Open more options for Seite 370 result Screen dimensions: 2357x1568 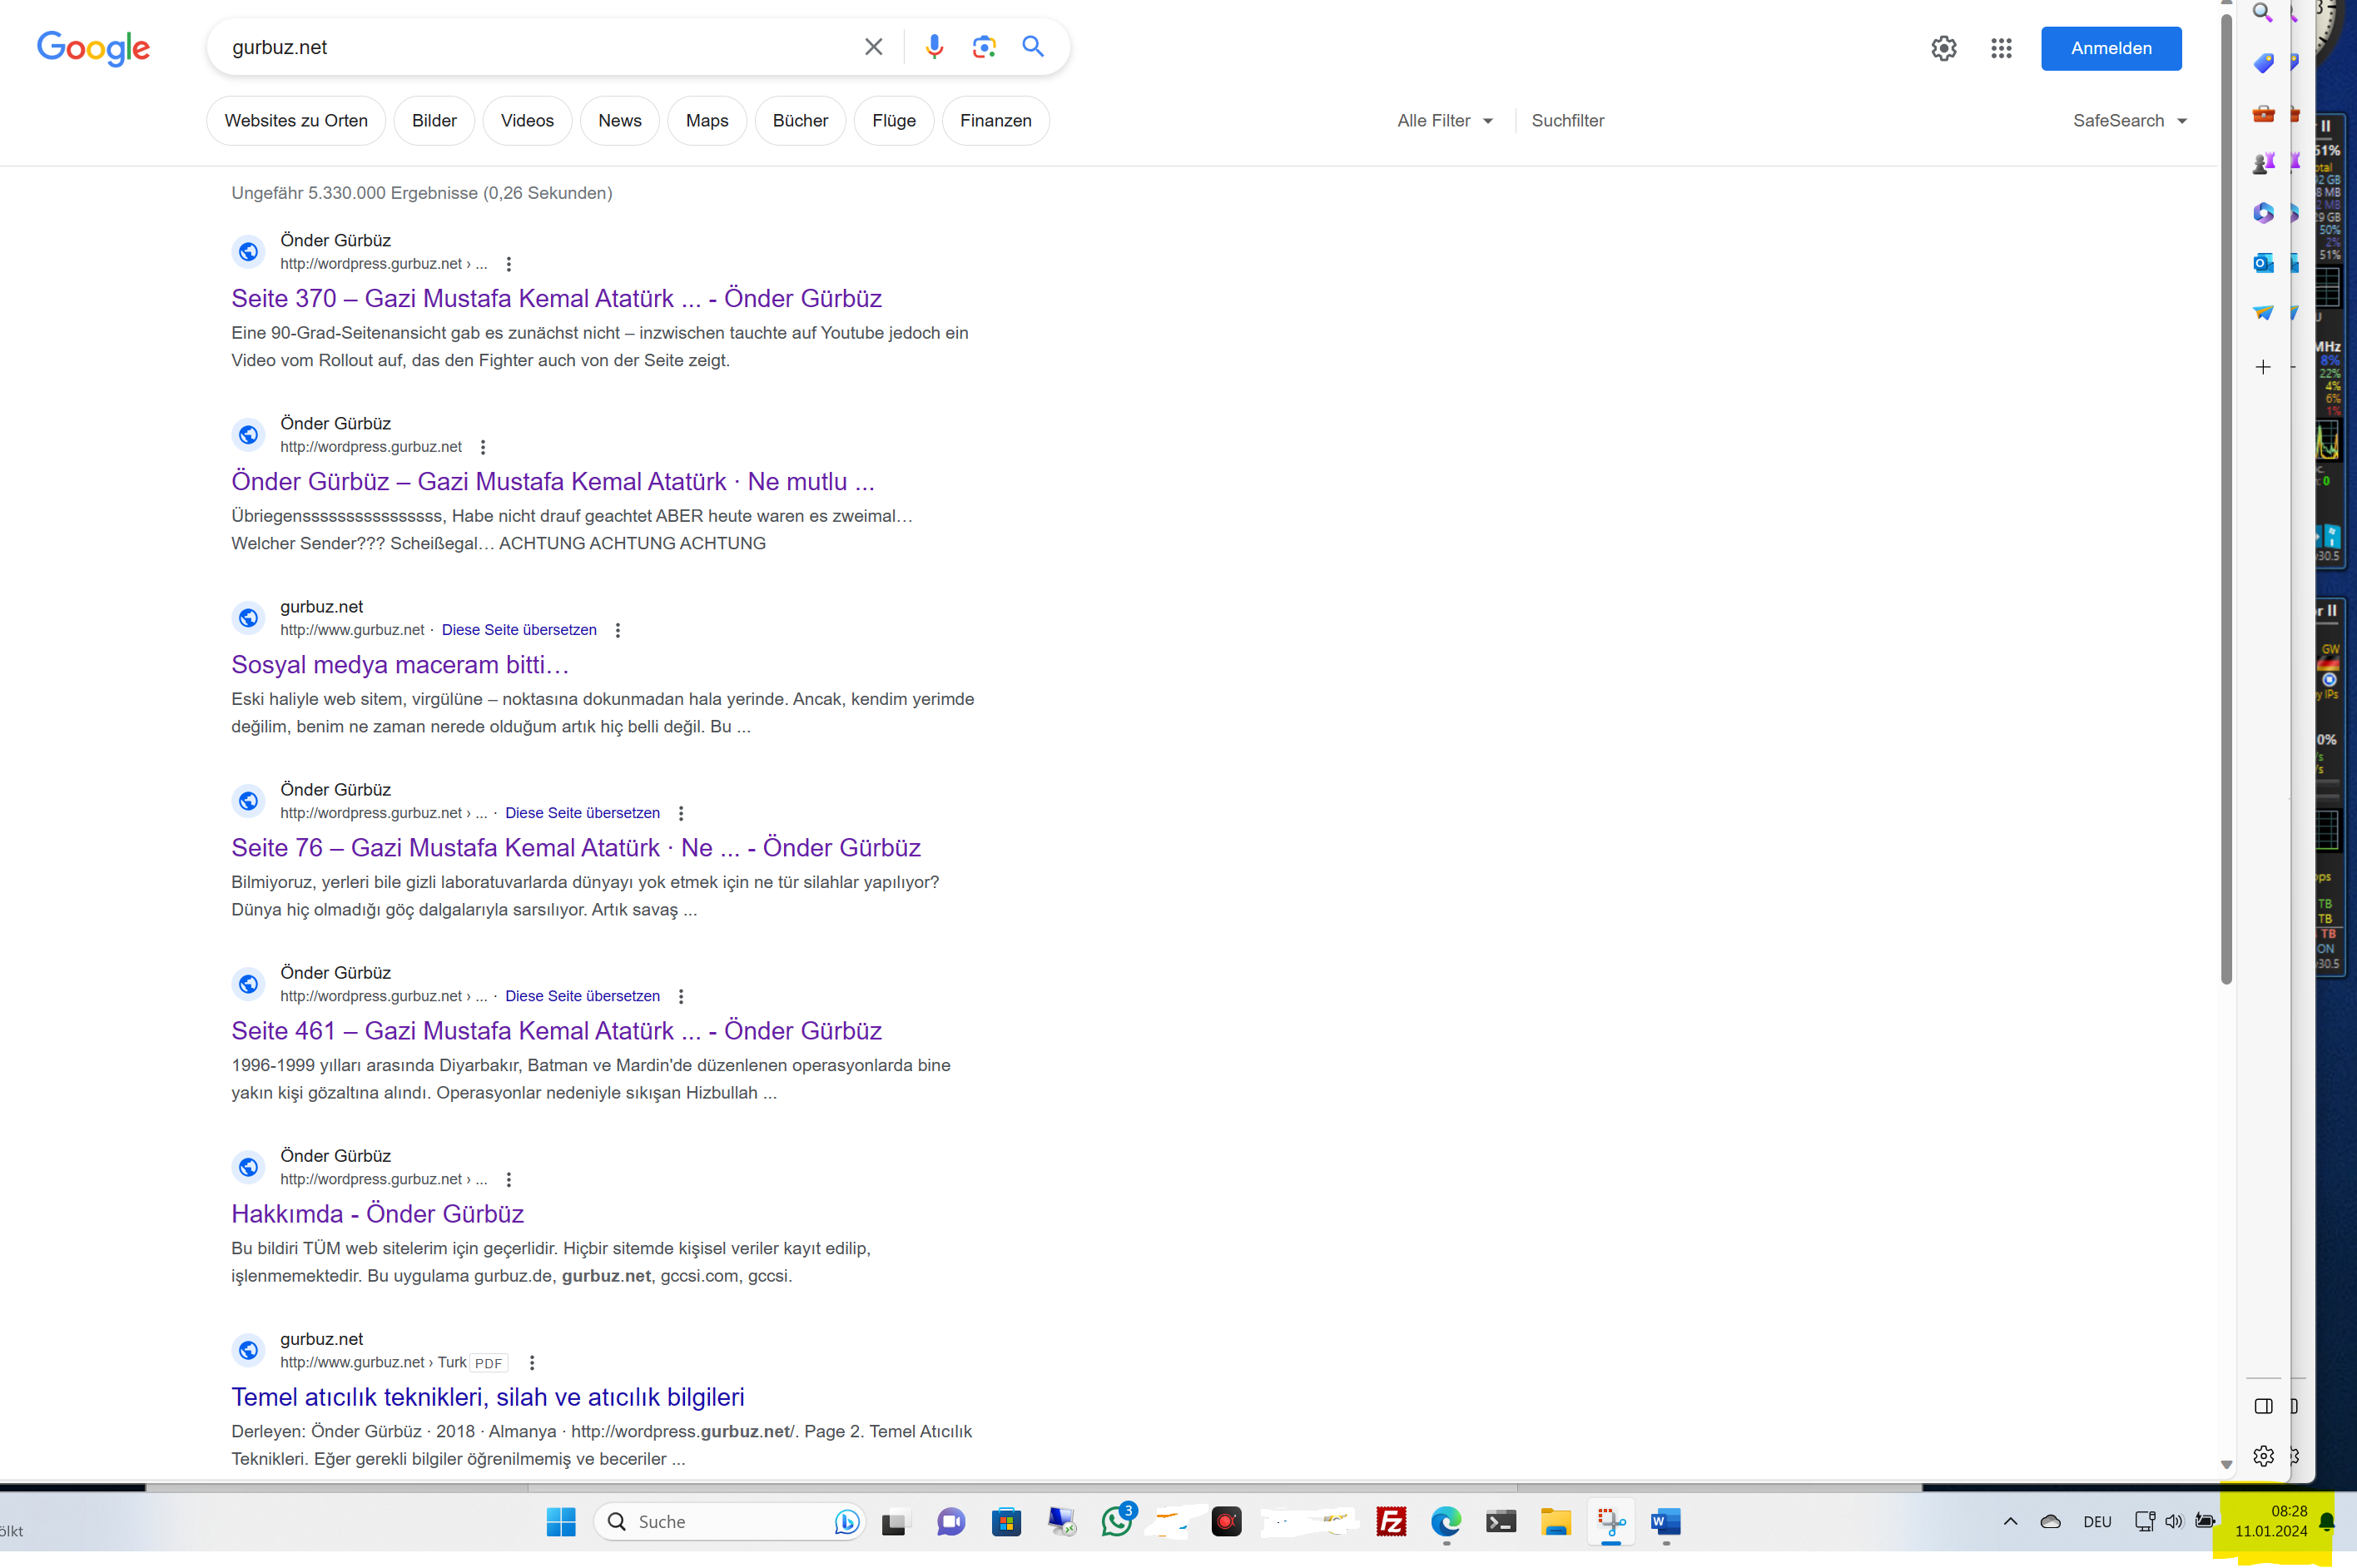coord(508,264)
